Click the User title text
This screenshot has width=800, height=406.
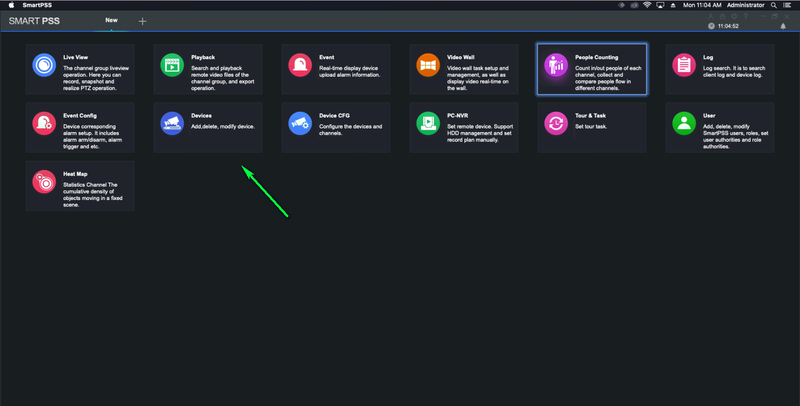pyautogui.click(x=709, y=116)
